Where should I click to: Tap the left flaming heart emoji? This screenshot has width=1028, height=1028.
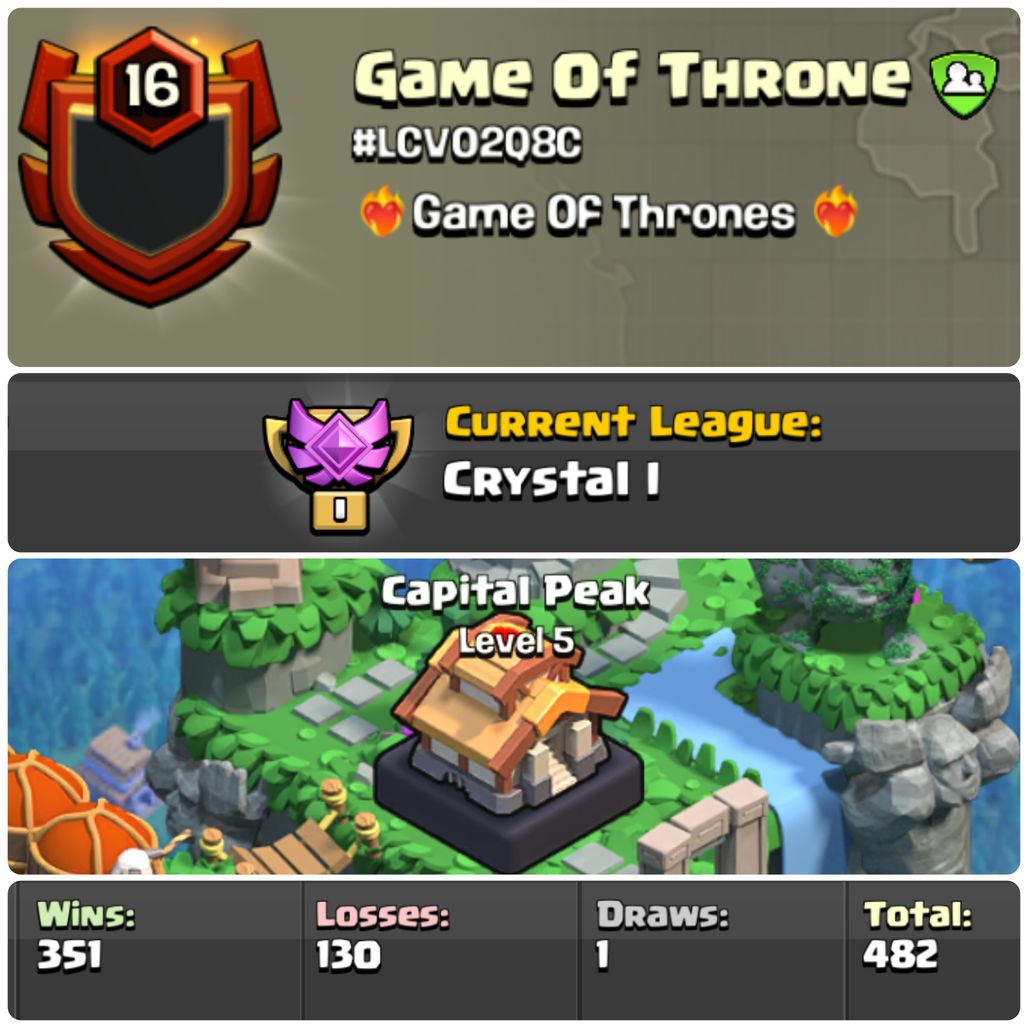pos(382,211)
